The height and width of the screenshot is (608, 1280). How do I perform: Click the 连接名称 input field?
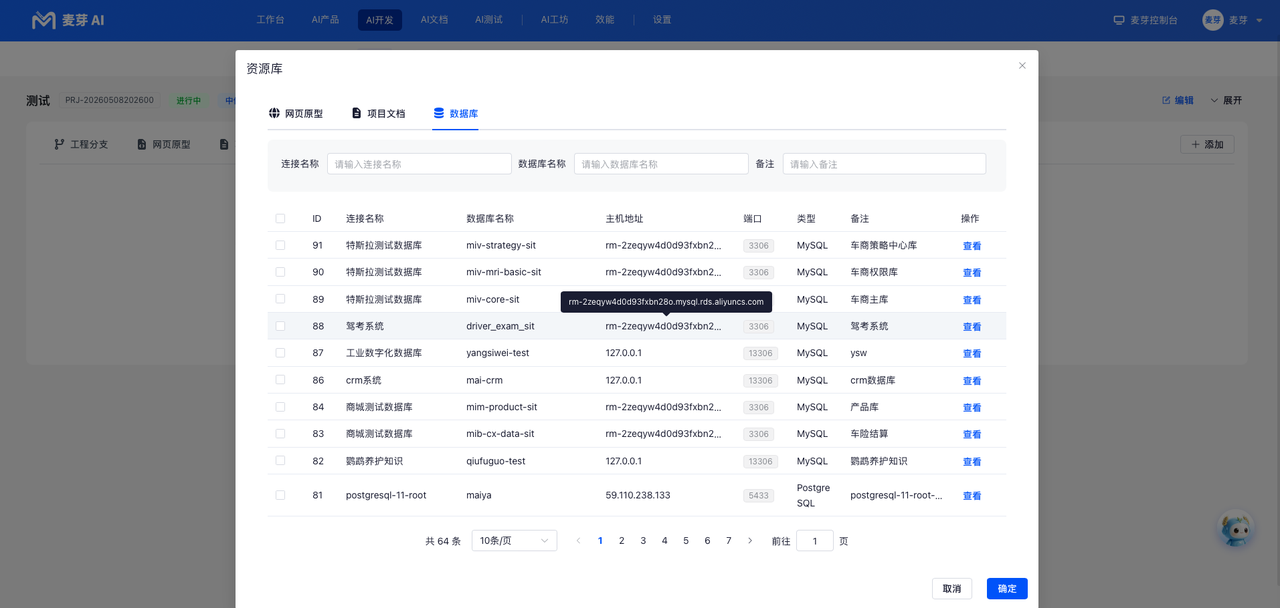419,164
